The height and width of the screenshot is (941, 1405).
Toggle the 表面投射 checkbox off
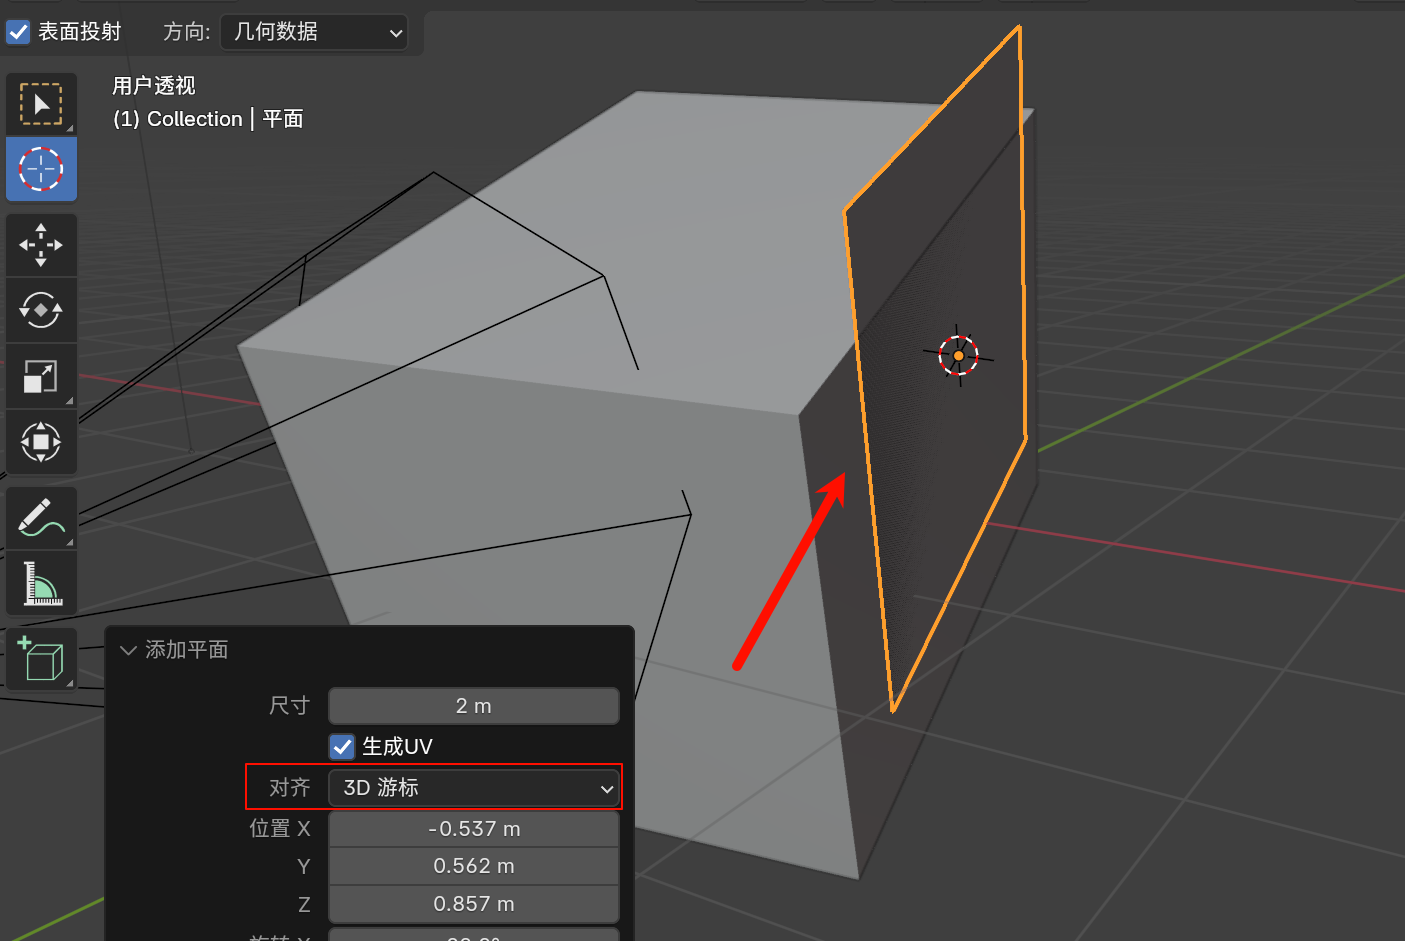18,31
